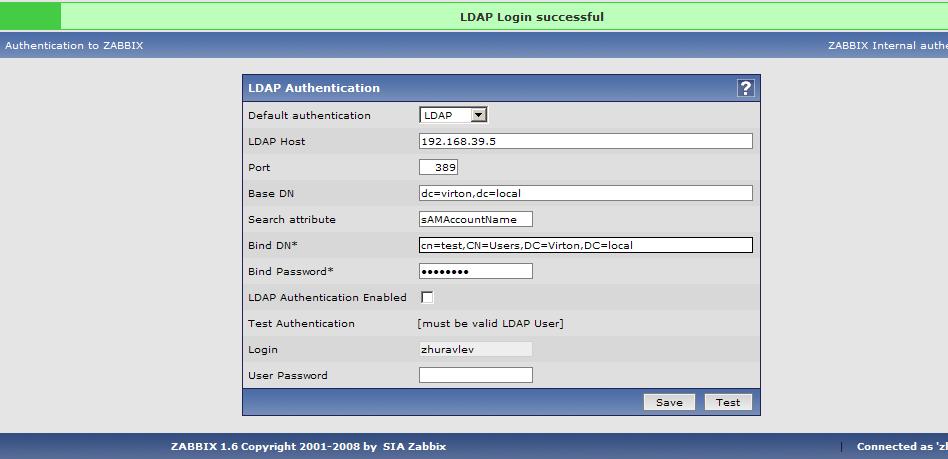Click the 'LDAP Authentication' form title

coord(314,88)
